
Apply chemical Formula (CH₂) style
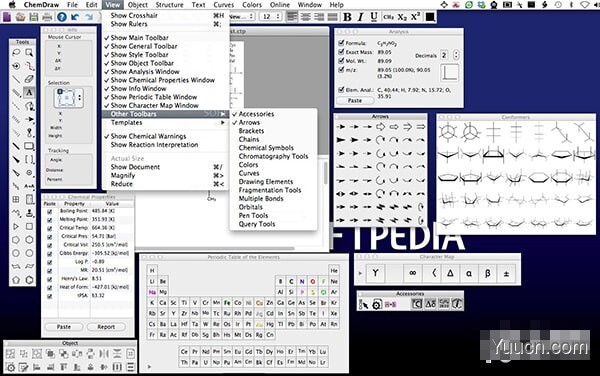pyautogui.click(x=388, y=17)
